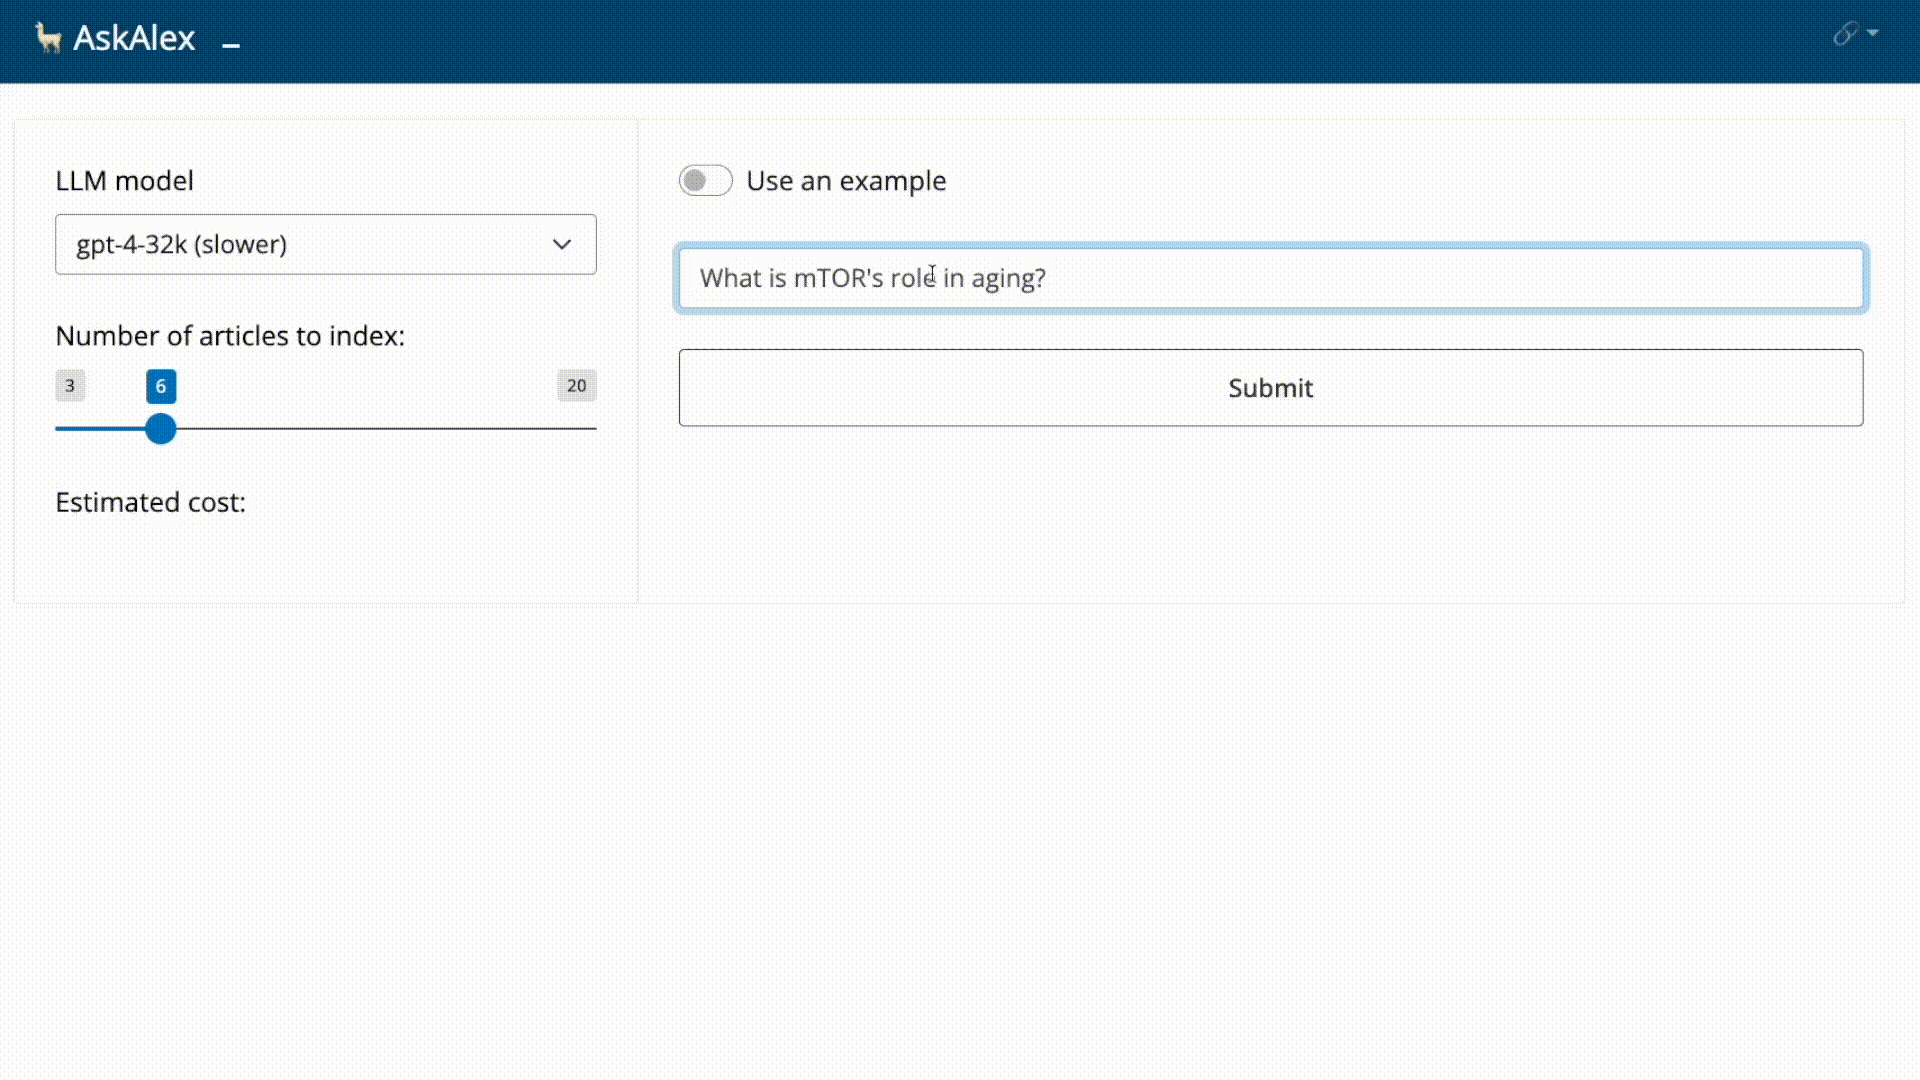Screen dimensions: 1920x1080
Task: Click the chain link icon in navbar
Action: point(1845,35)
